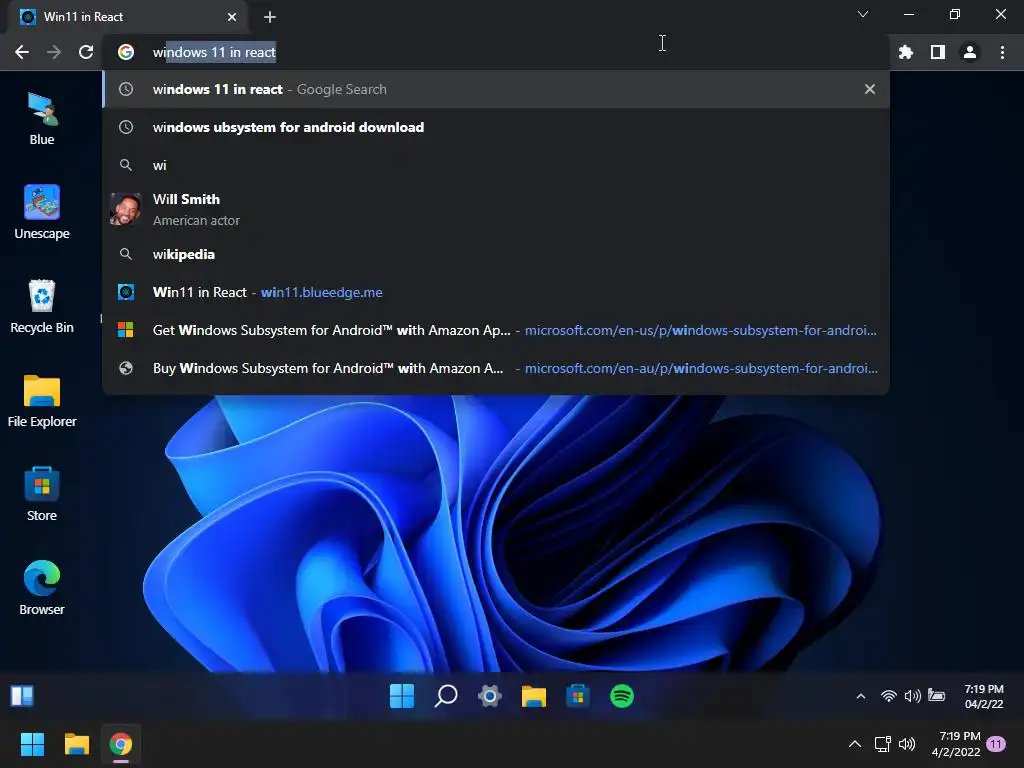Click the speaker icon on host taskbar
Image resolution: width=1024 pixels, height=768 pixels.
pyautogui.click(x=907, y=744)
